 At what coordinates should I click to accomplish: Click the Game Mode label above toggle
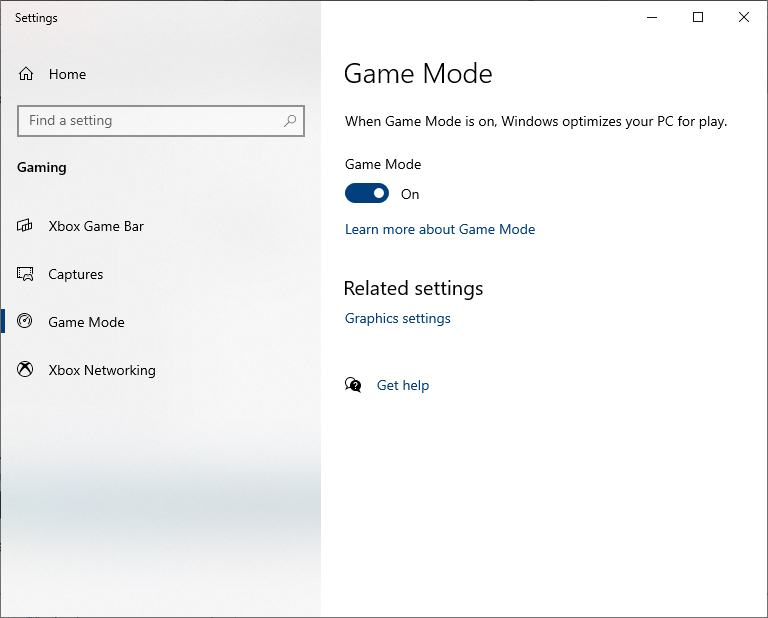(383, 165)
